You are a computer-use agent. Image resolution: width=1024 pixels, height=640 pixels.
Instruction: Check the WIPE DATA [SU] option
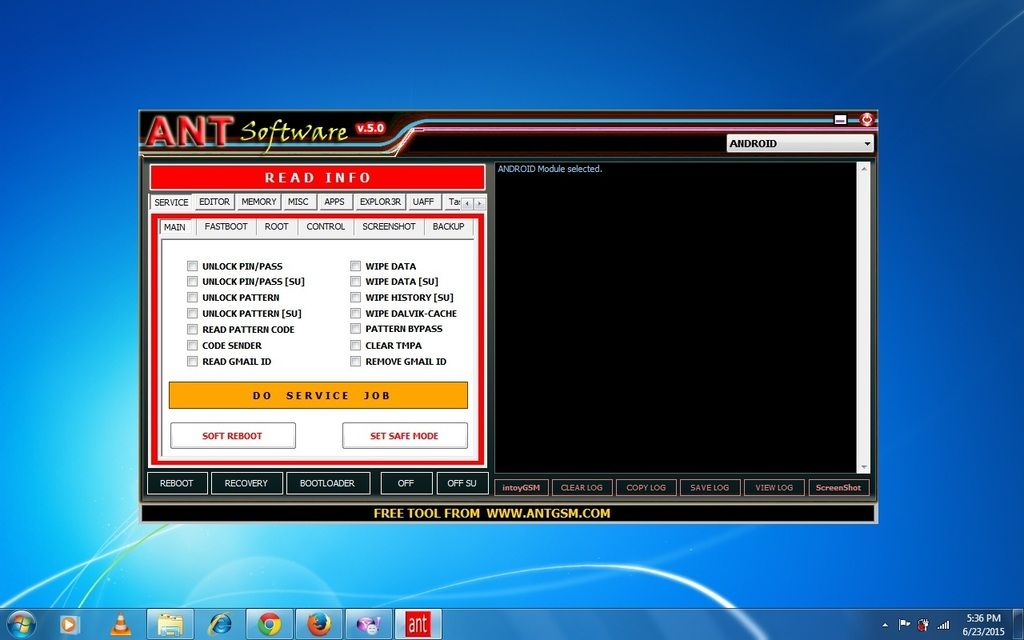pos(355,281)
